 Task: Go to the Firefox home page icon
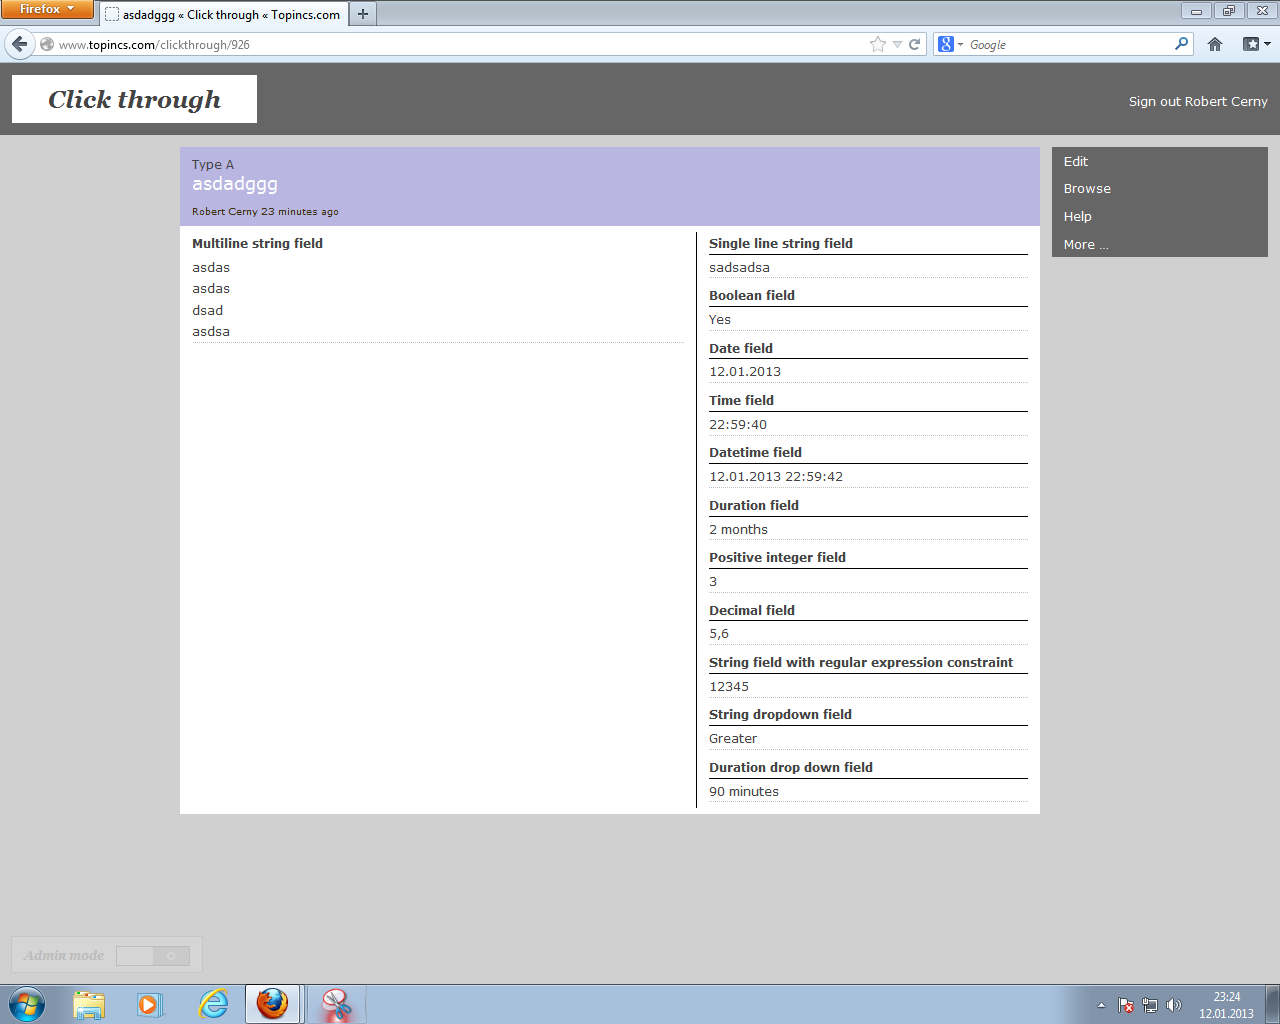1215,44
